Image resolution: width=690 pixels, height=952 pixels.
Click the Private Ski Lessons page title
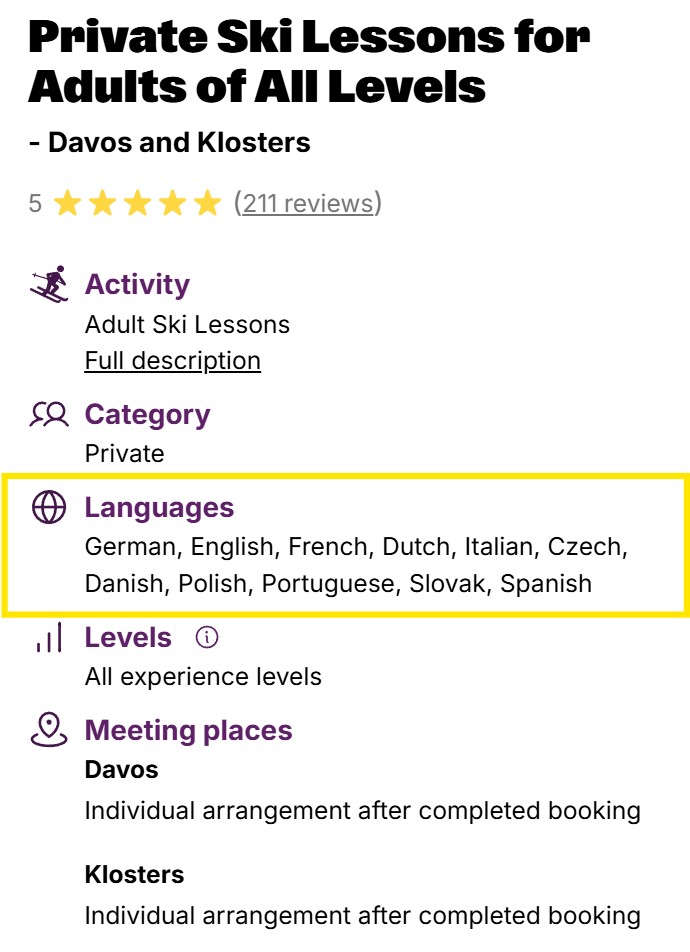tap(308, 62)
